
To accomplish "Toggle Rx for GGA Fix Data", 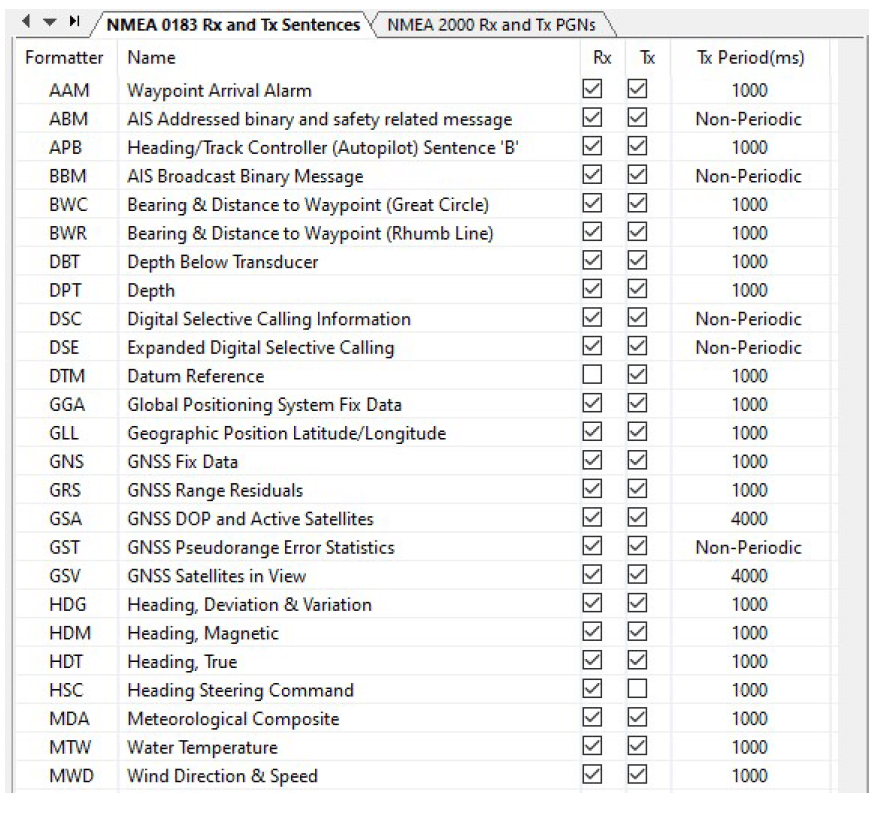I will tap(592, 404).
